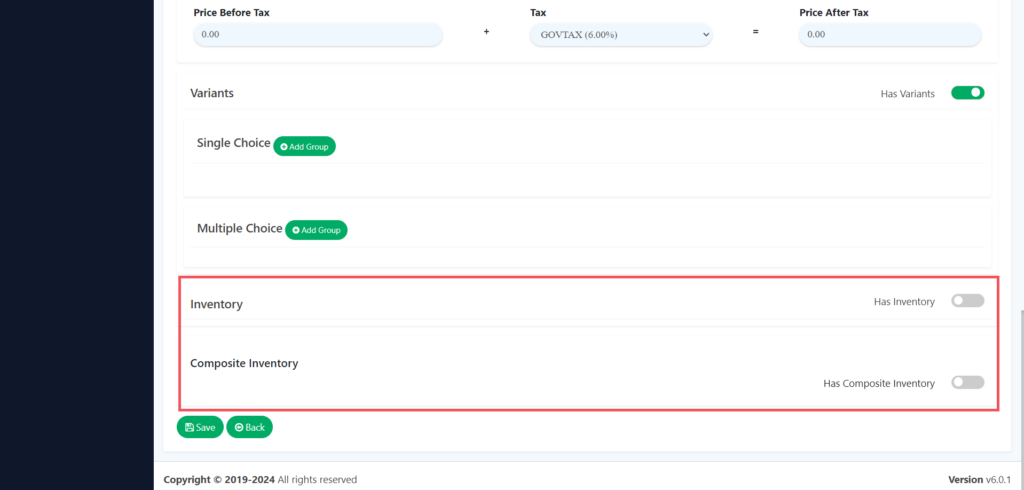Image resolution: width=1024 pixels, height=490 pixels.
Task: Click the arrow icon on Back button
Action: click(239, 428)
